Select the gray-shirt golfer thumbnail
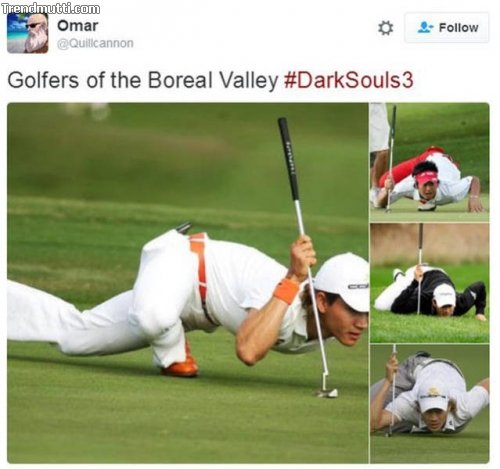The image size is (500, 469). pos(430,404)
